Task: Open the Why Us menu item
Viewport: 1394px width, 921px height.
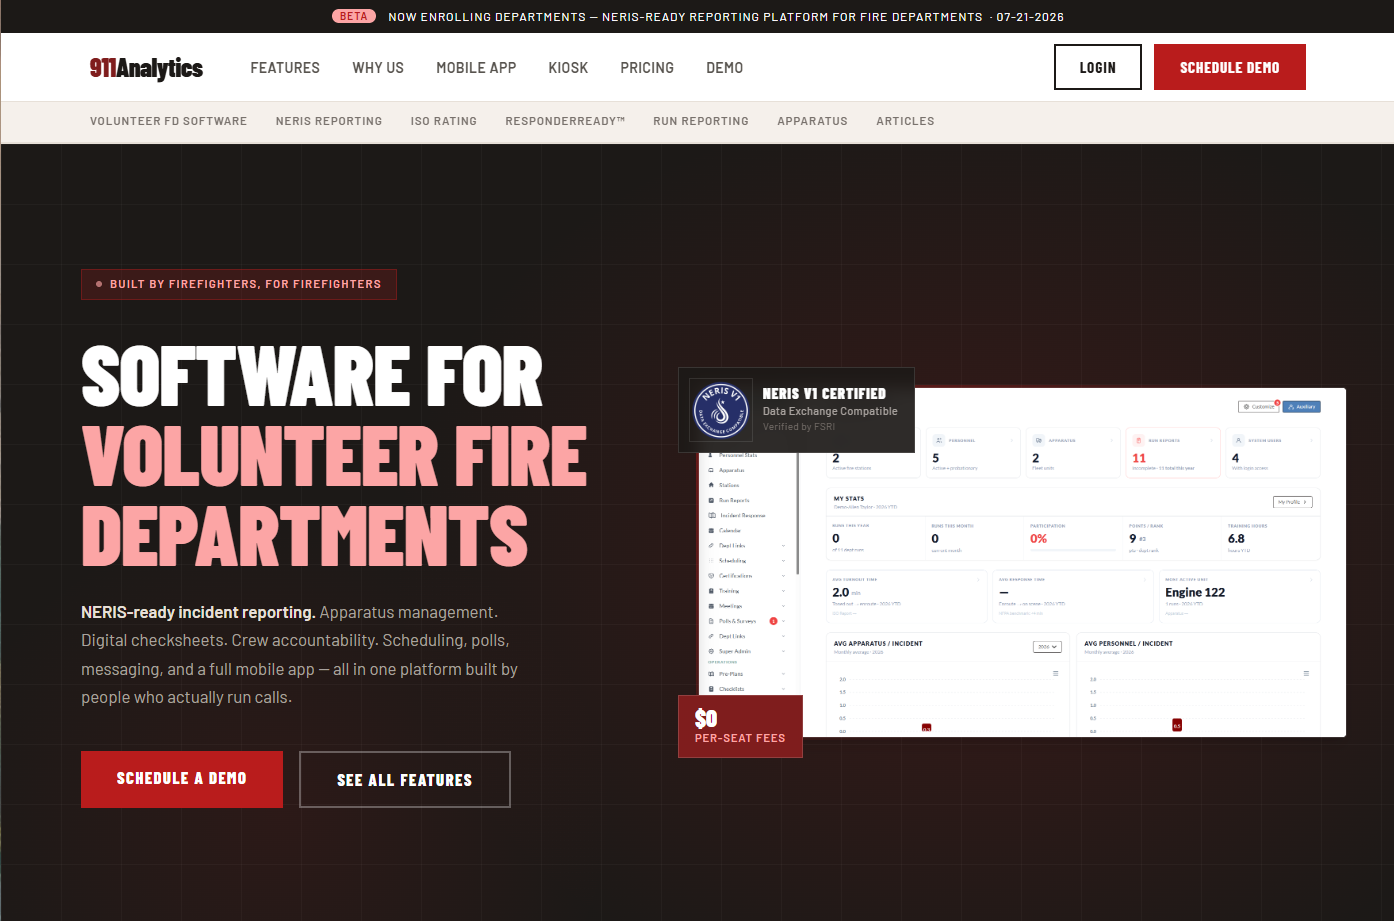Action: pyautogui.click(x=378, y=68)
